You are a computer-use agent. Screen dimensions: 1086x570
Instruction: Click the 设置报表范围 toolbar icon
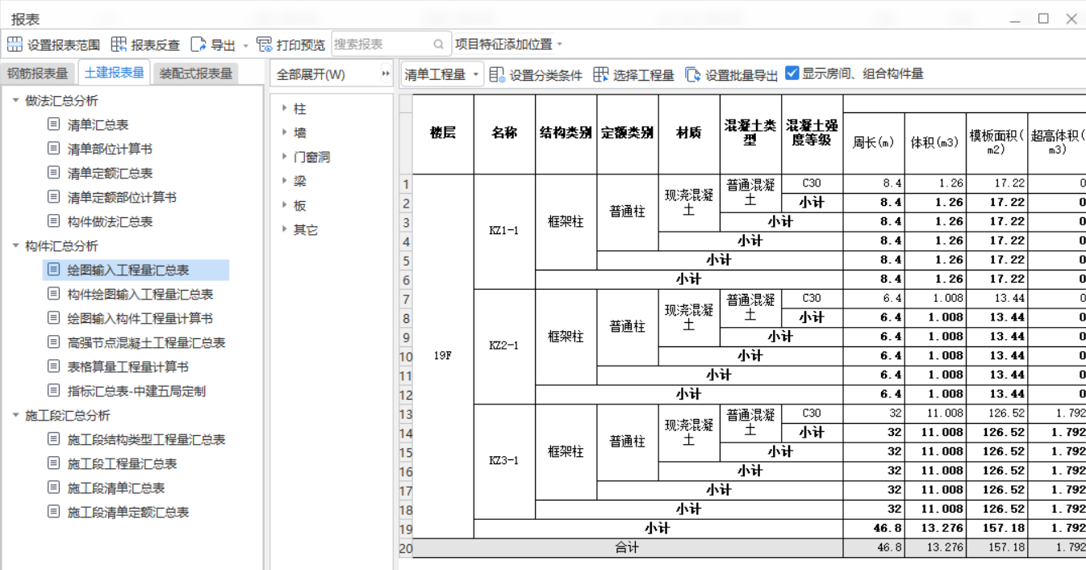15,45
